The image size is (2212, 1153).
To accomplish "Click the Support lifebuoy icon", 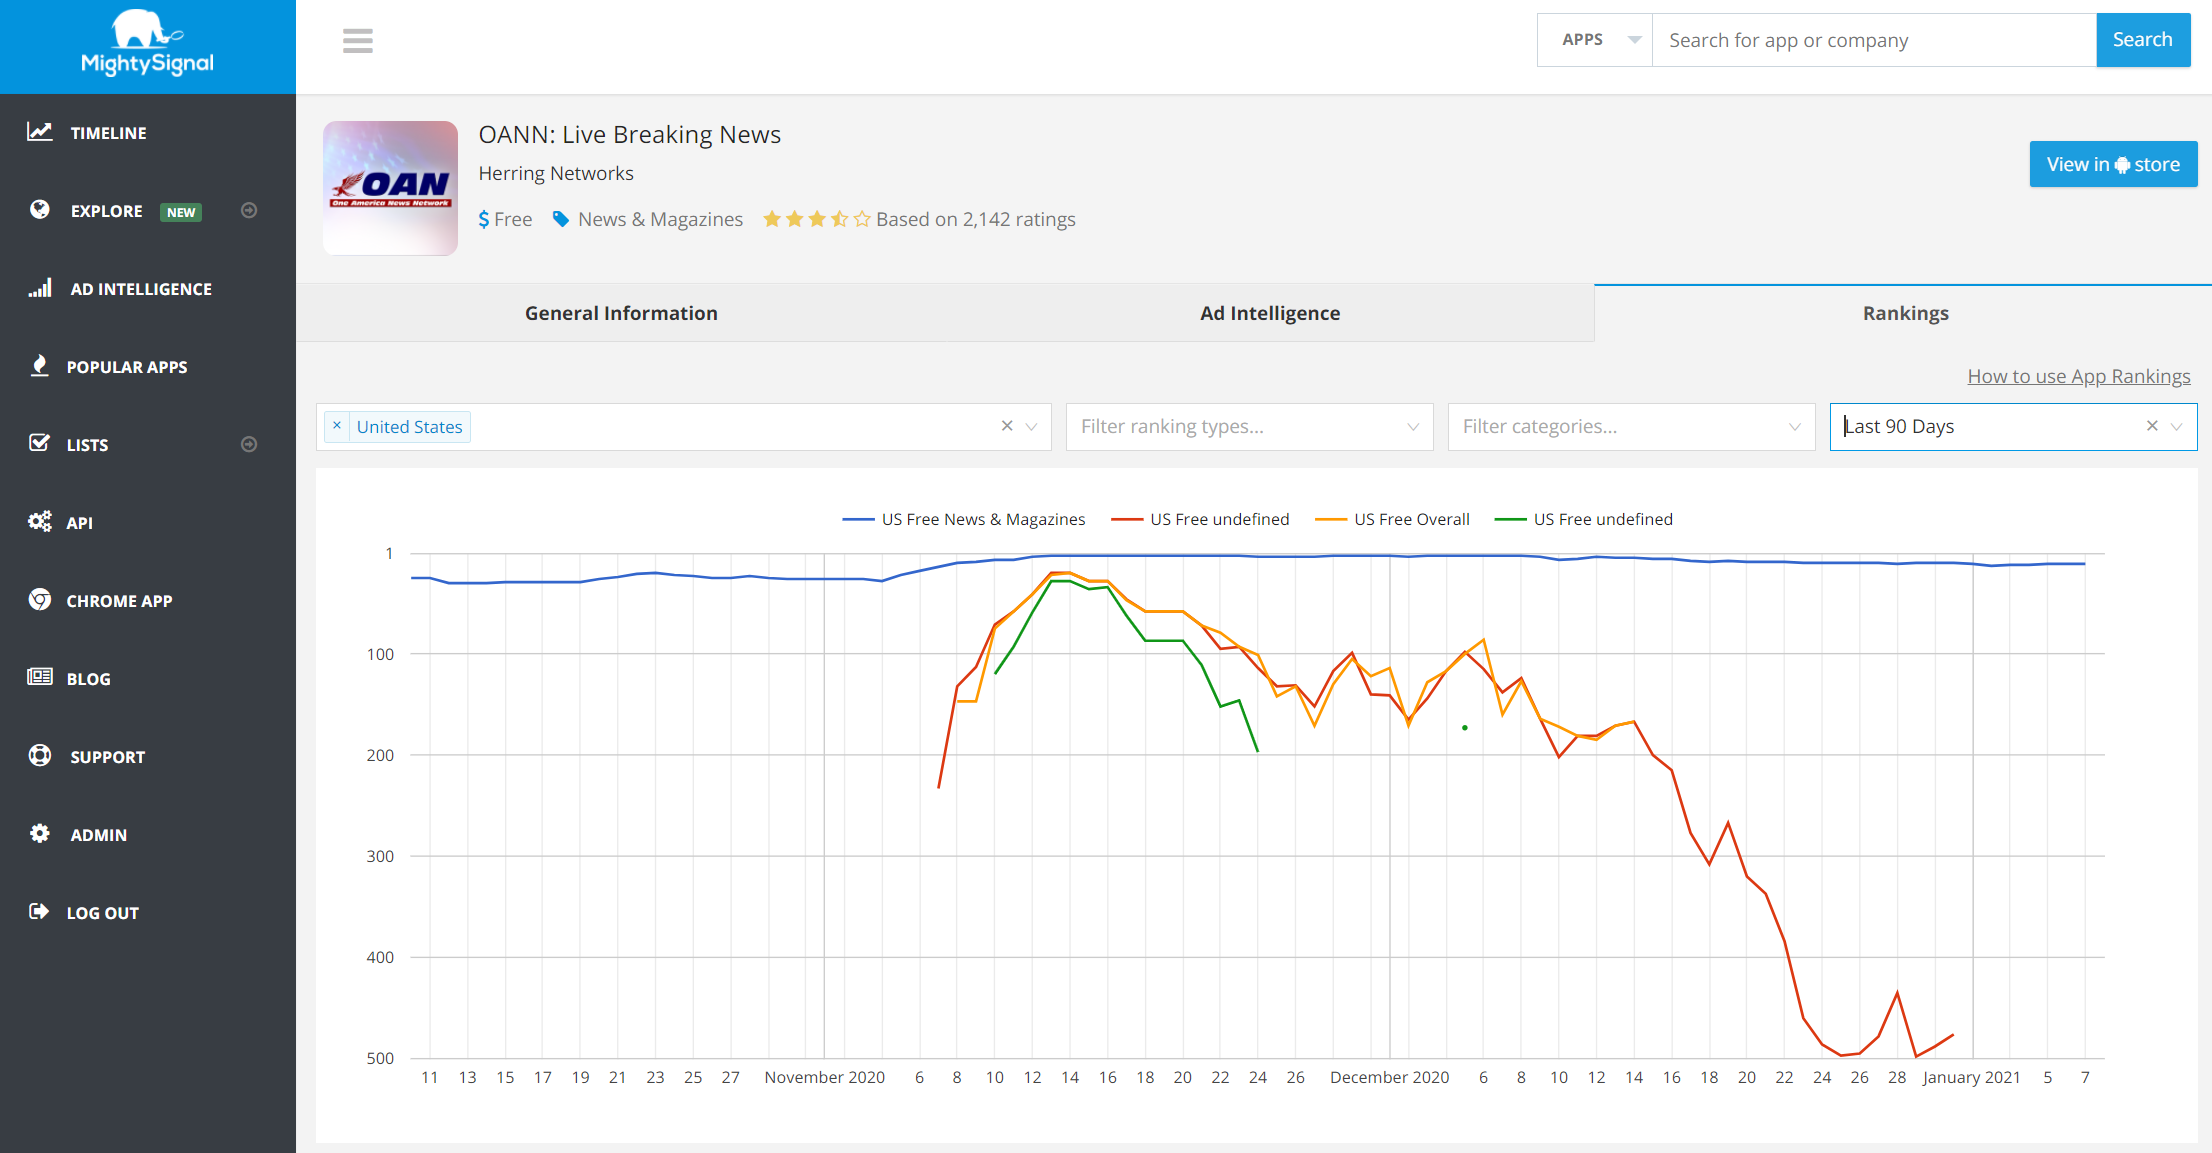I will point(40,755).
